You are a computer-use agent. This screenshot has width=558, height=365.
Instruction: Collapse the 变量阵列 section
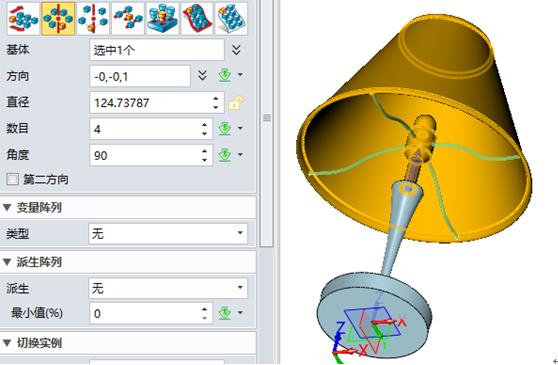pos(7,207)
